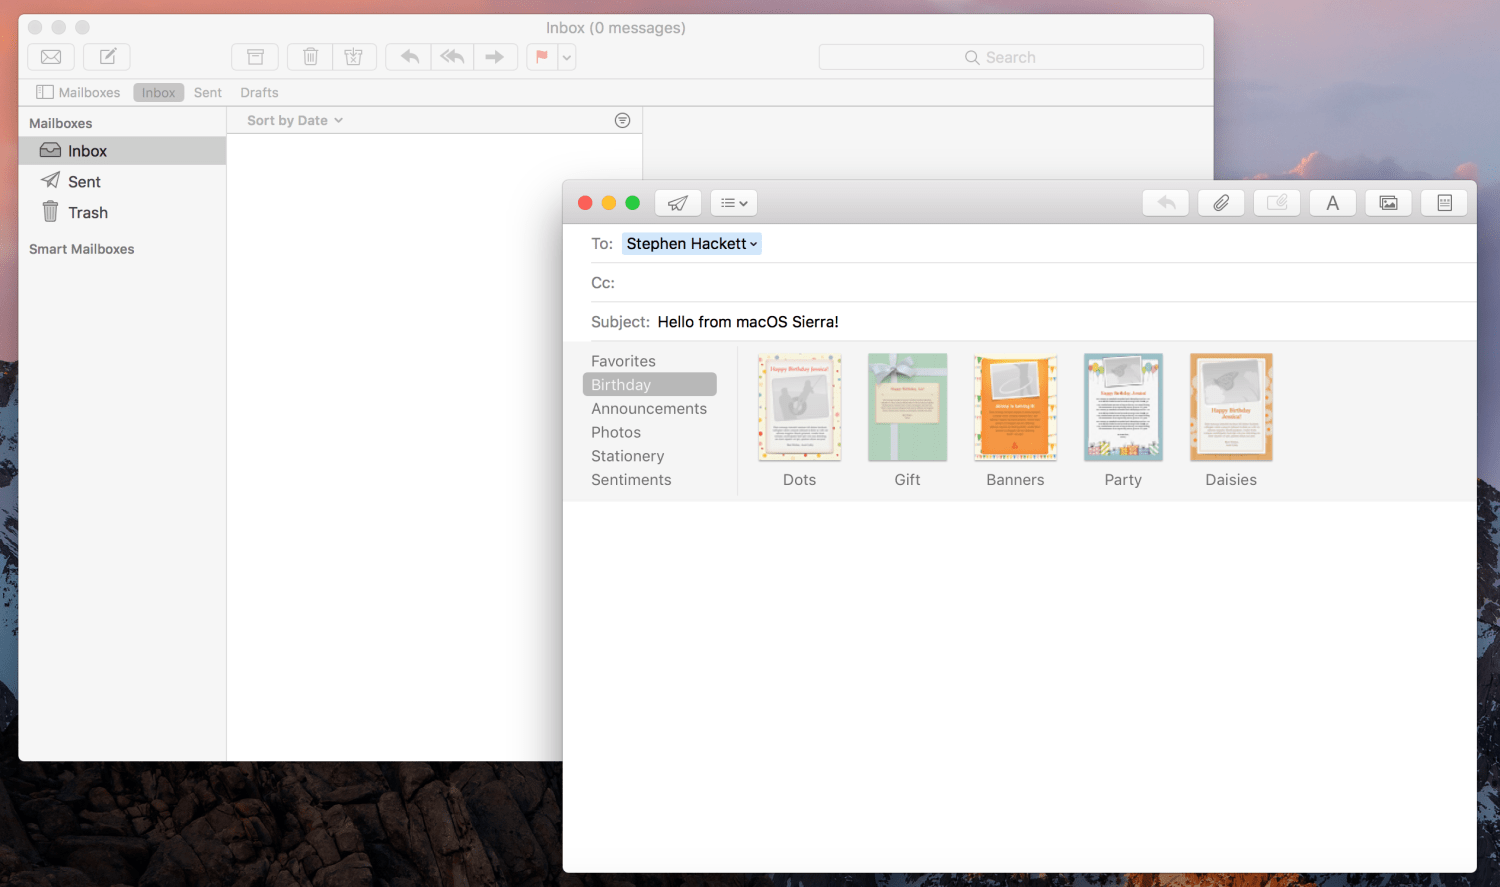Choose the Gift birthday template thumbnail
This screenshot has width=1500, height=887.
click(x=907, y=407)
